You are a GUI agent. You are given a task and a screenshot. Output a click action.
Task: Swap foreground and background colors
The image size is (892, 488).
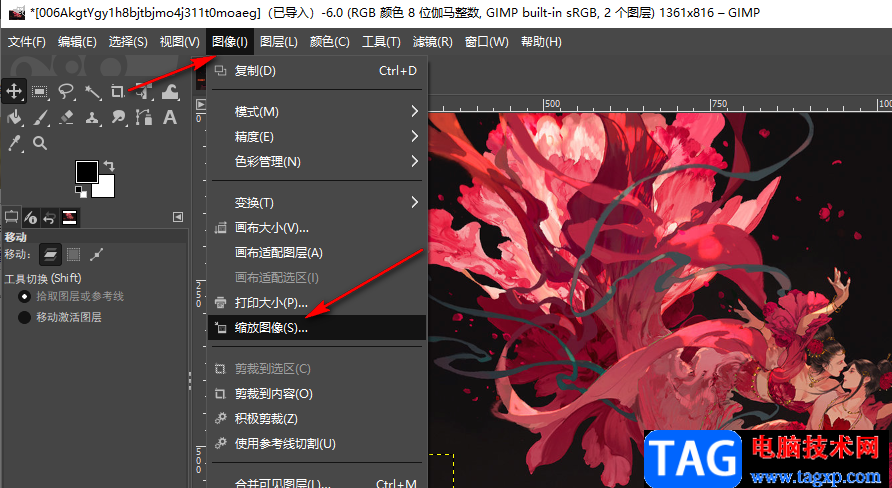(109, 166)
